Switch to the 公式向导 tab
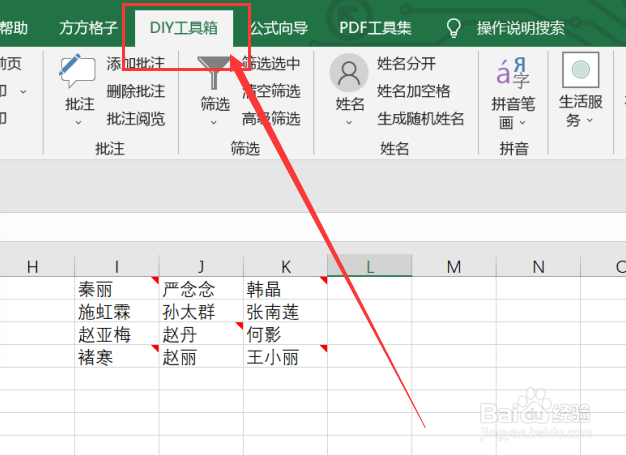This screenshot has width=626, height=455. pos(279,28)
